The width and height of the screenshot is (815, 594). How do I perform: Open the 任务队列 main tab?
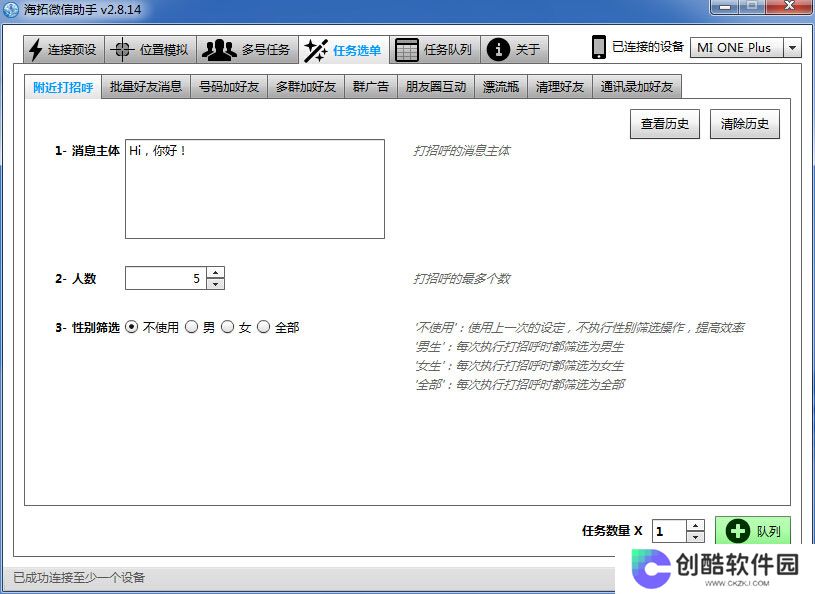pyautogui.click(x=435, y=50)
